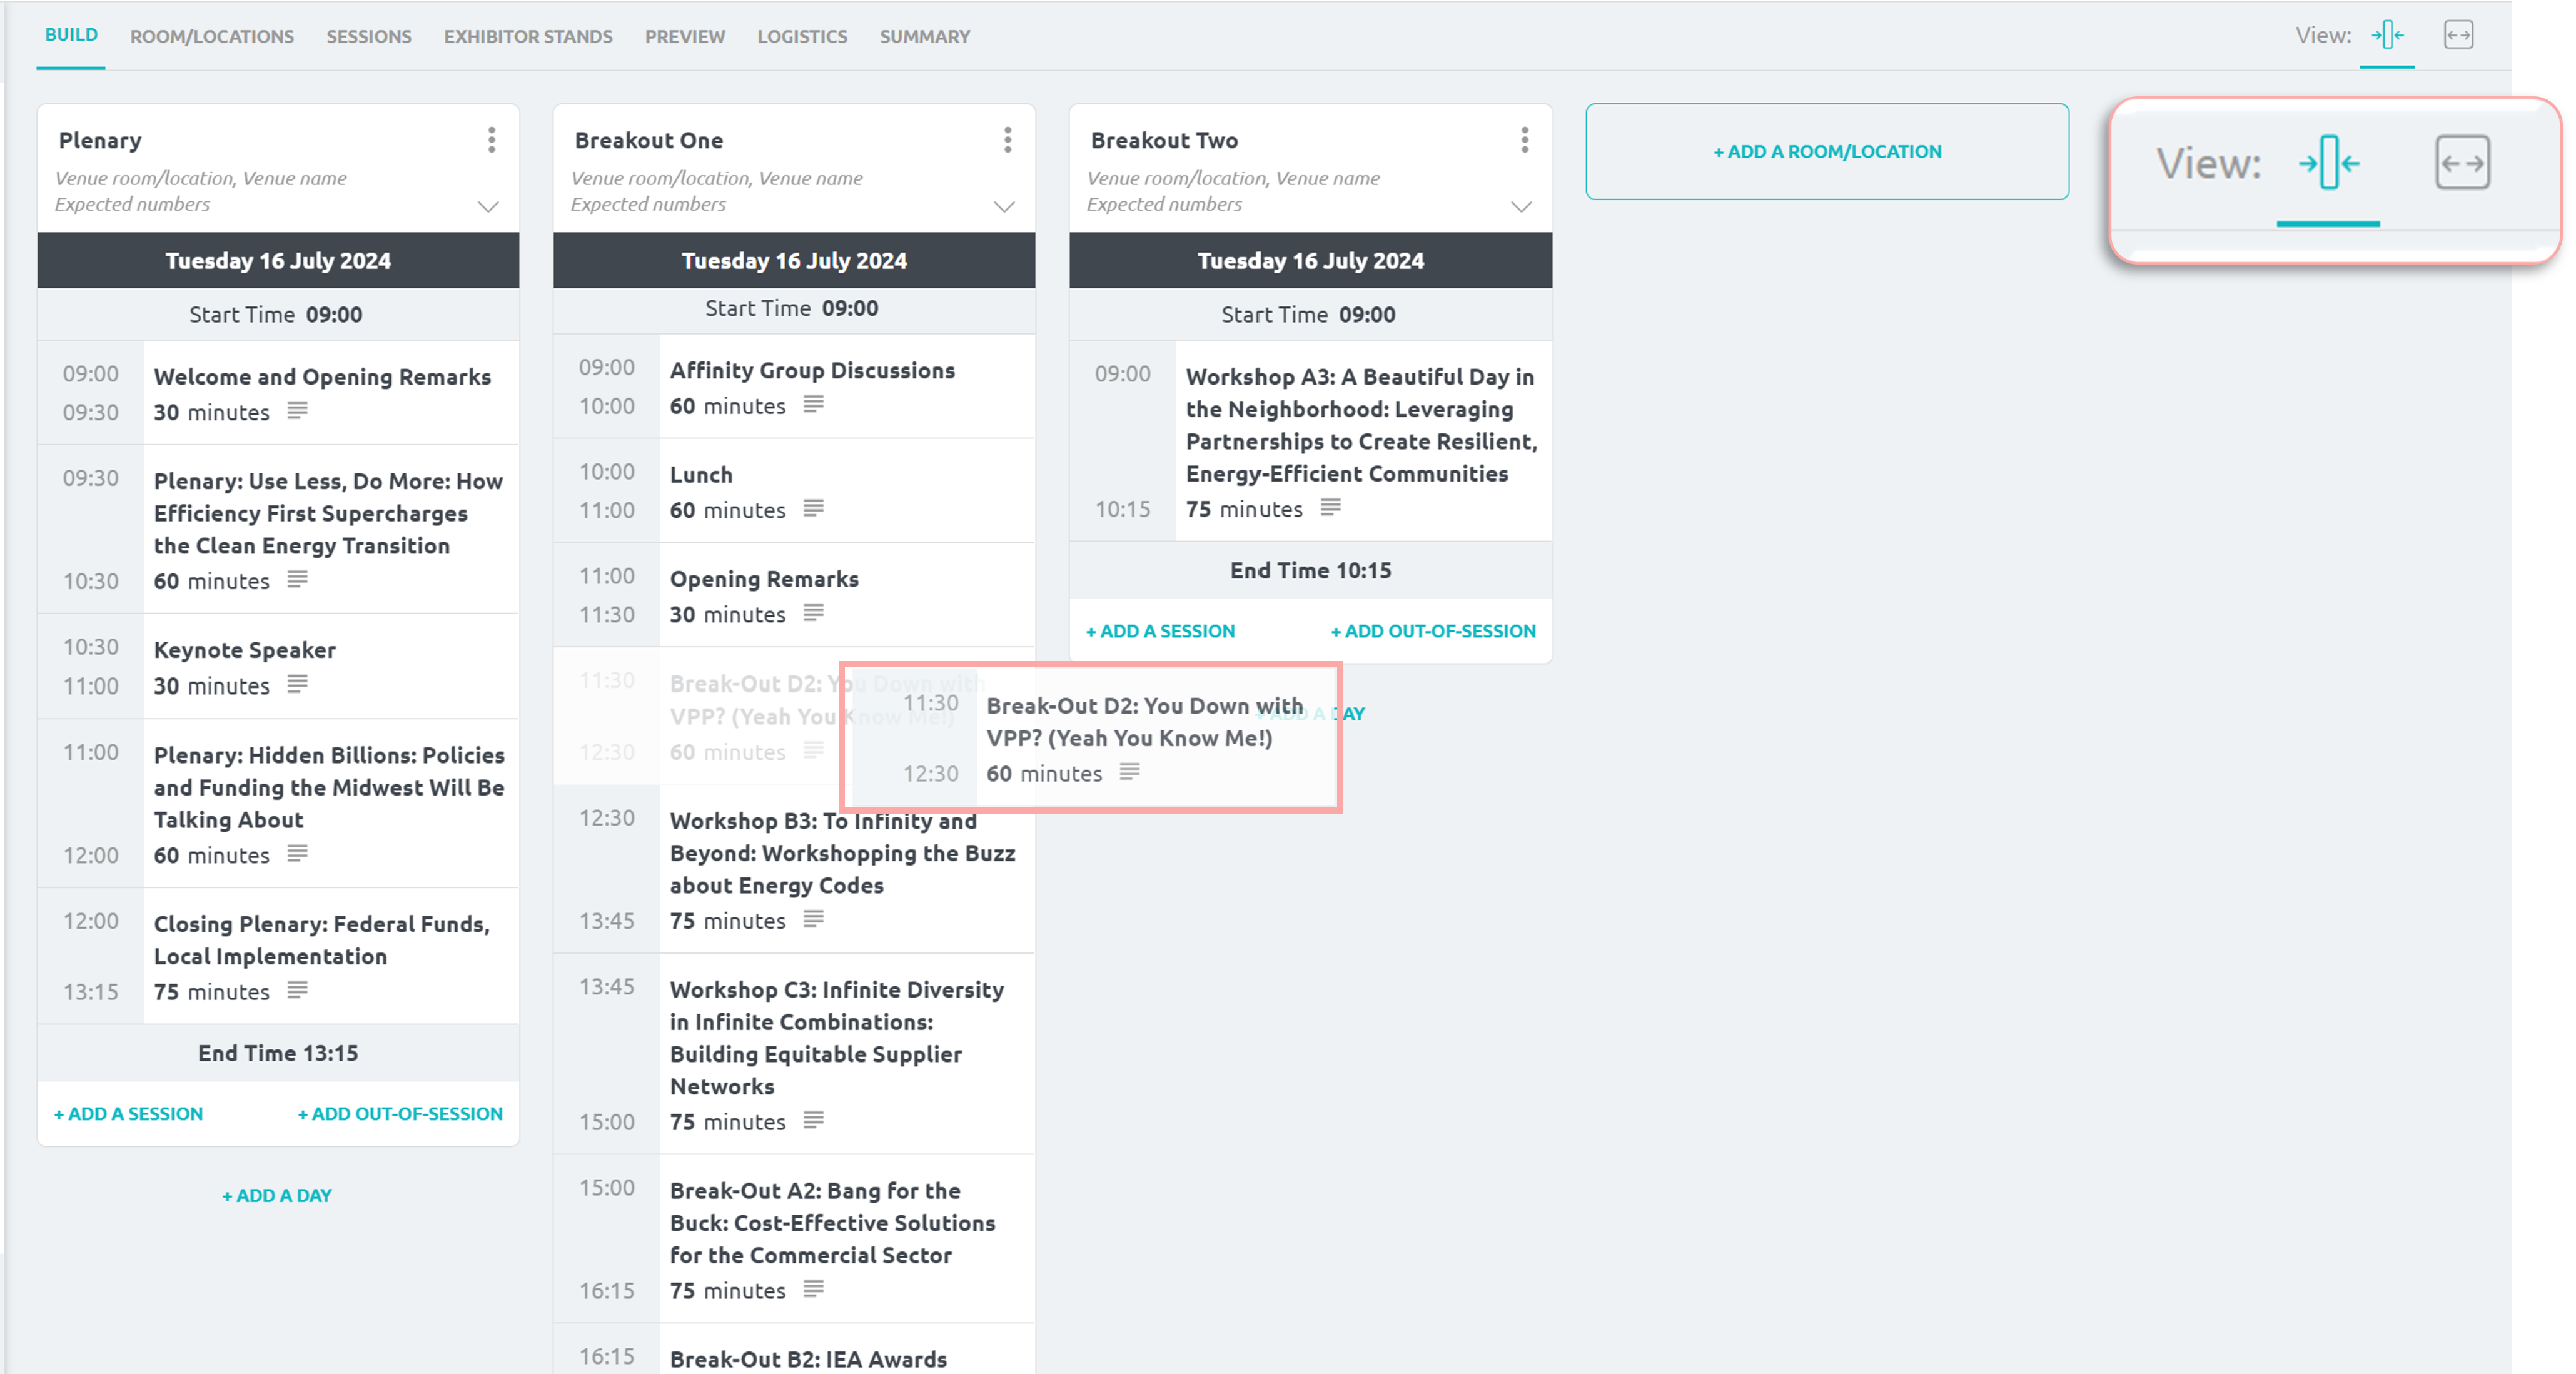Open notes icon for Workshop C3 session
The image size is (2576, 1374).
(813, 1120)
